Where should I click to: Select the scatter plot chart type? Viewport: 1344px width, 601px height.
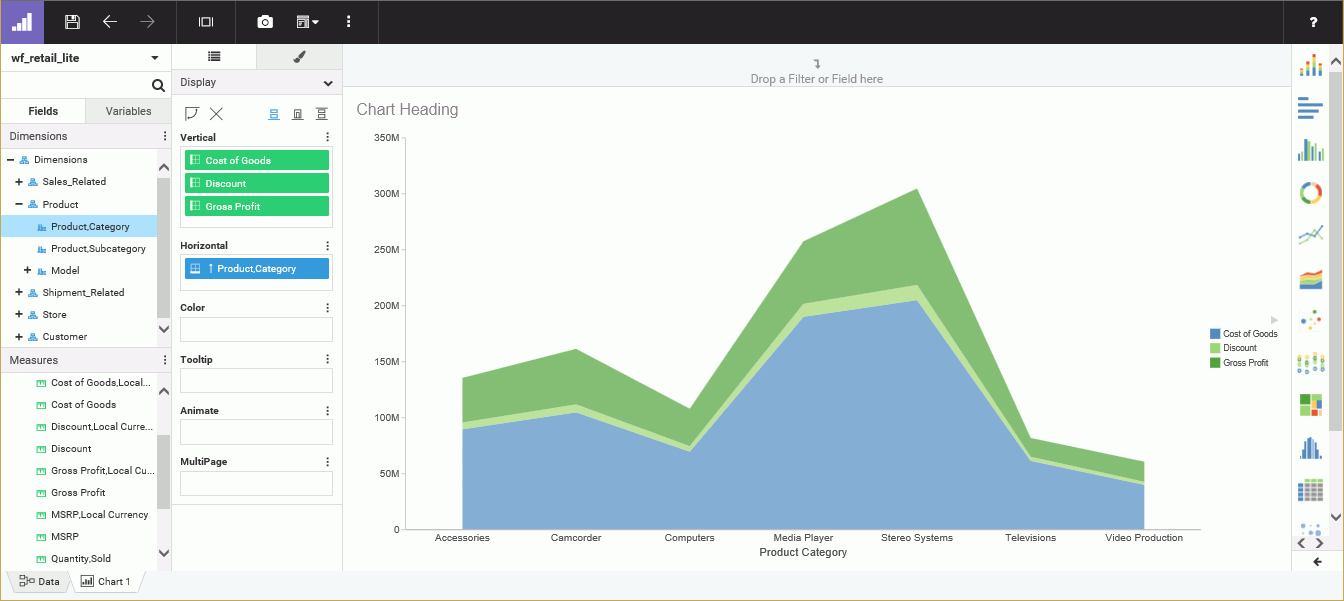pos(1310,320)
